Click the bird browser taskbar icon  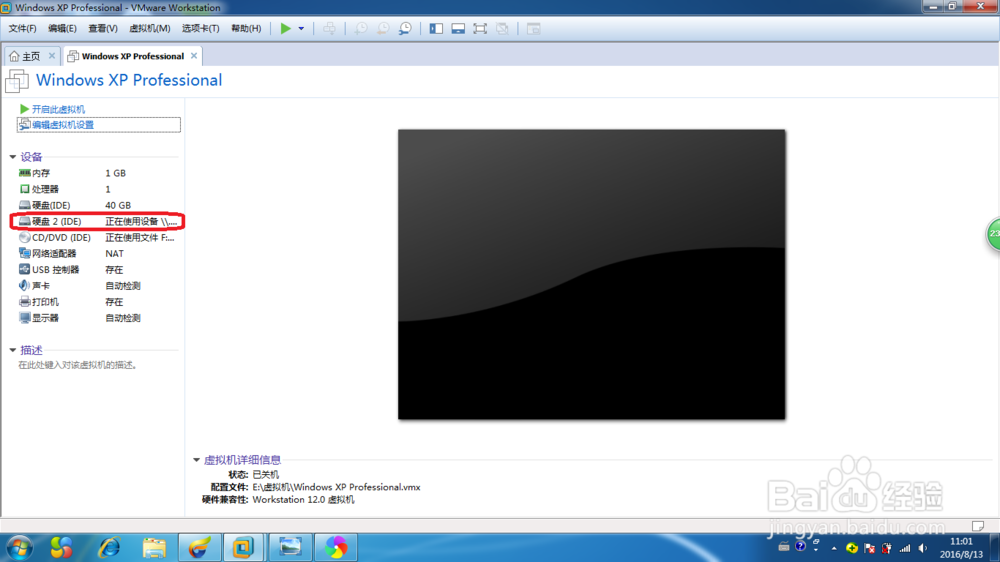point(199,547)
